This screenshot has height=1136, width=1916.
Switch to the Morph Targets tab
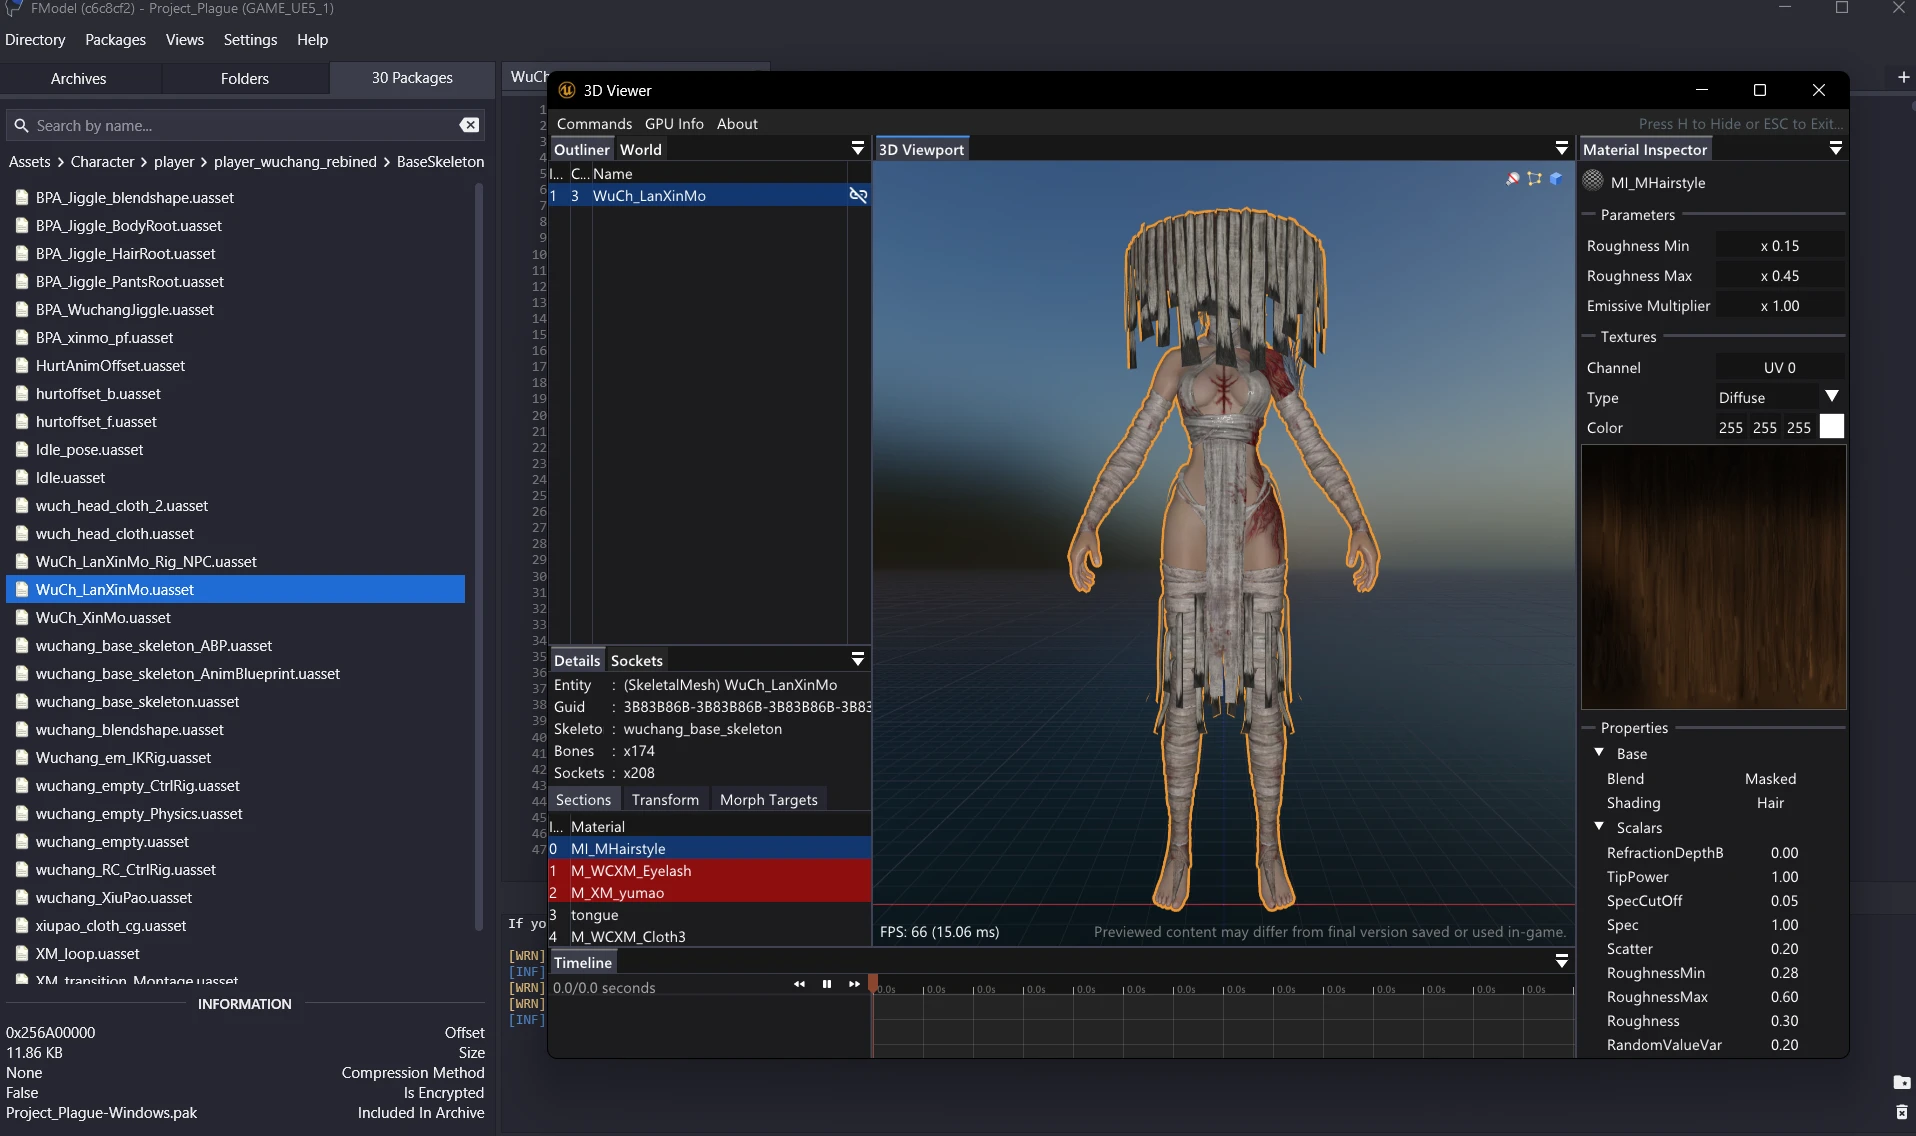click(768, 799)
